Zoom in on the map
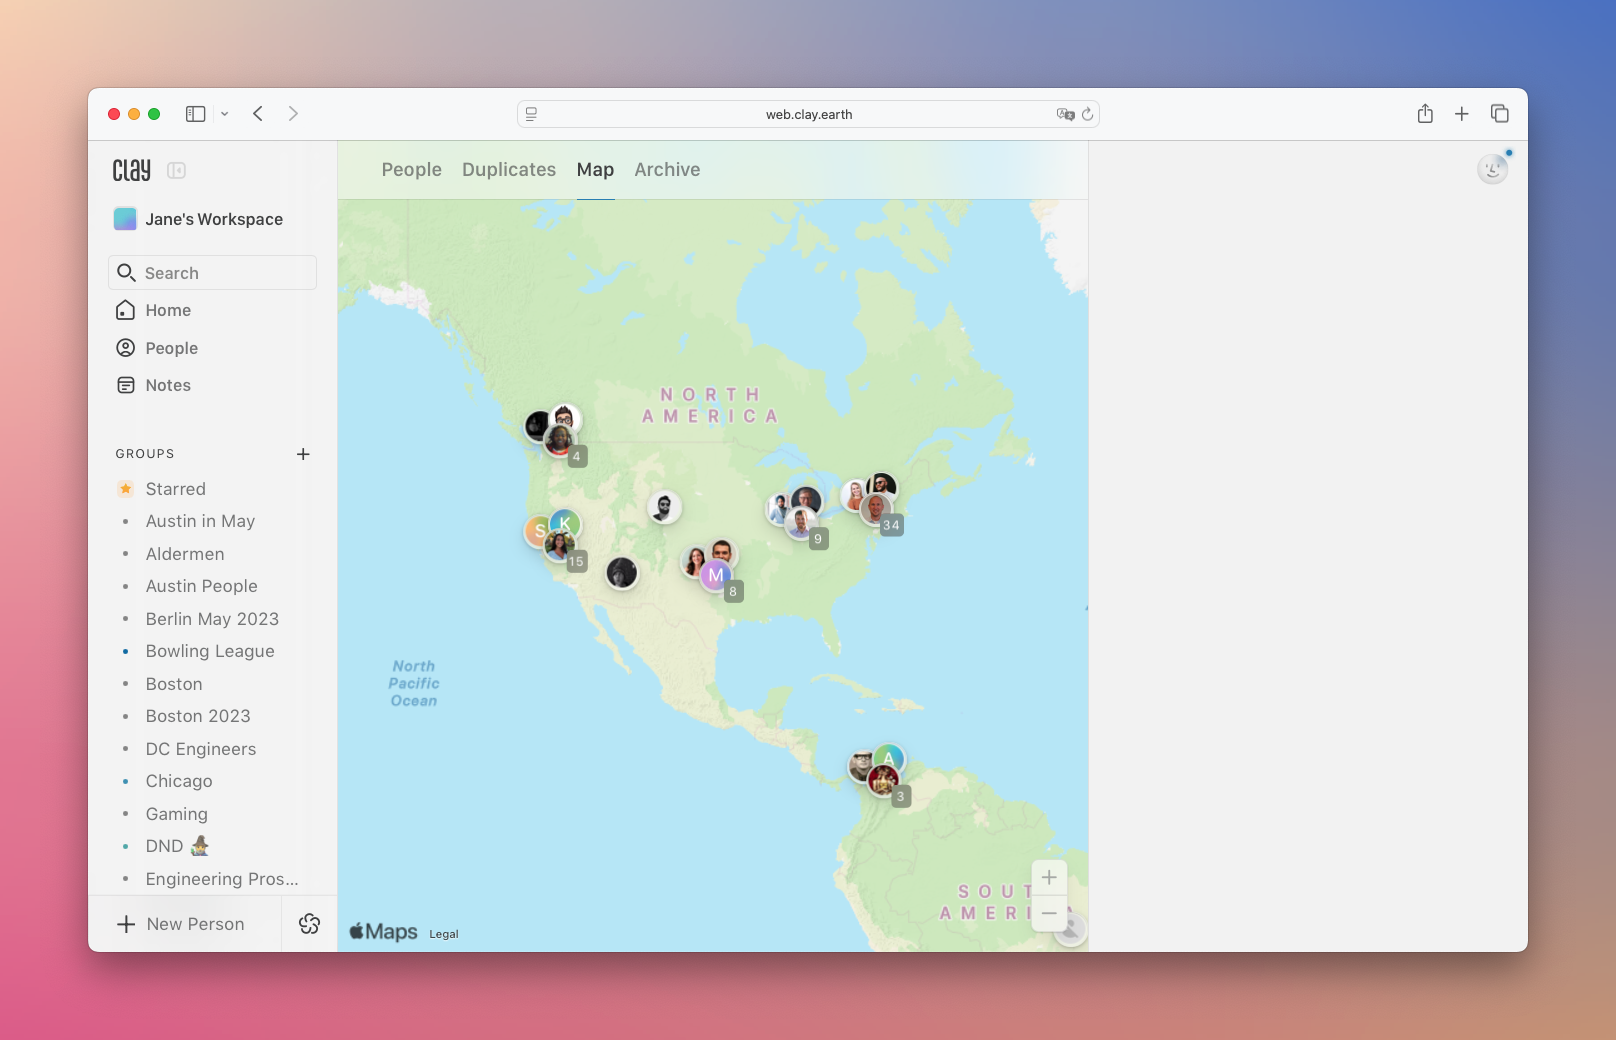The height and width of the screenshot is (1040, 1616). [1049, 878]
